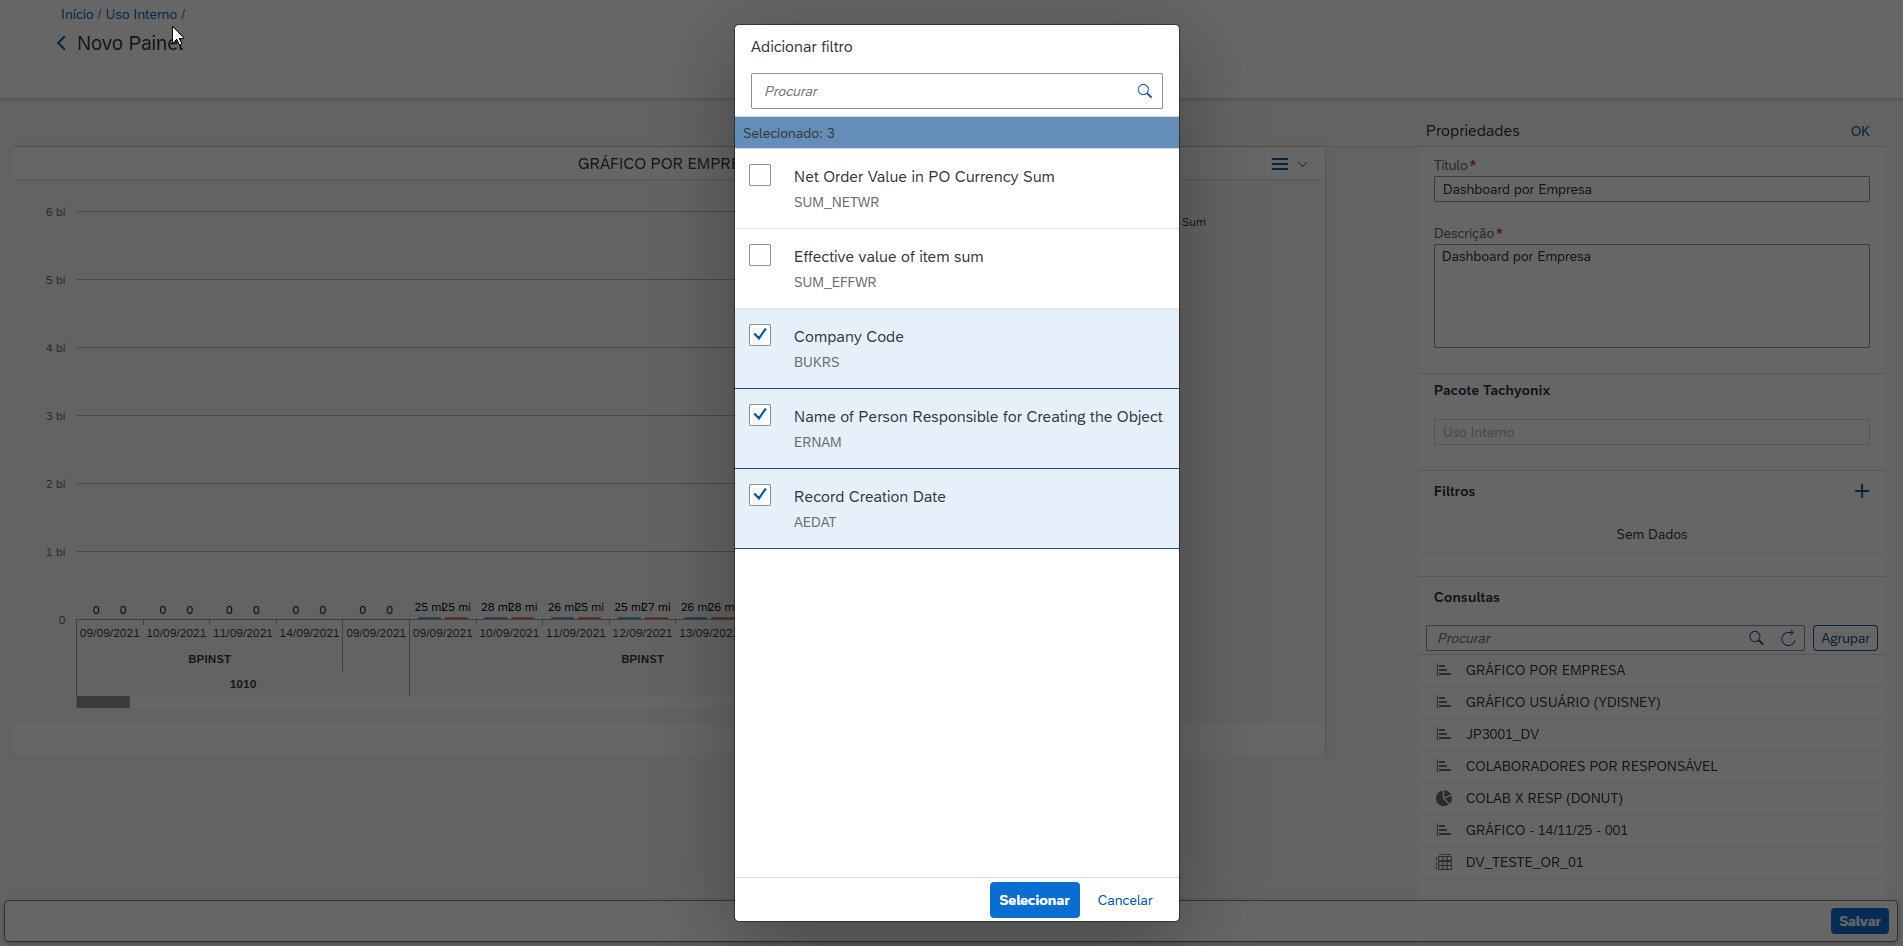This screenshot has width=1903, height=946.
Task: Open the chart hamburger menu icon
Action: click(x=1279, y=164)
